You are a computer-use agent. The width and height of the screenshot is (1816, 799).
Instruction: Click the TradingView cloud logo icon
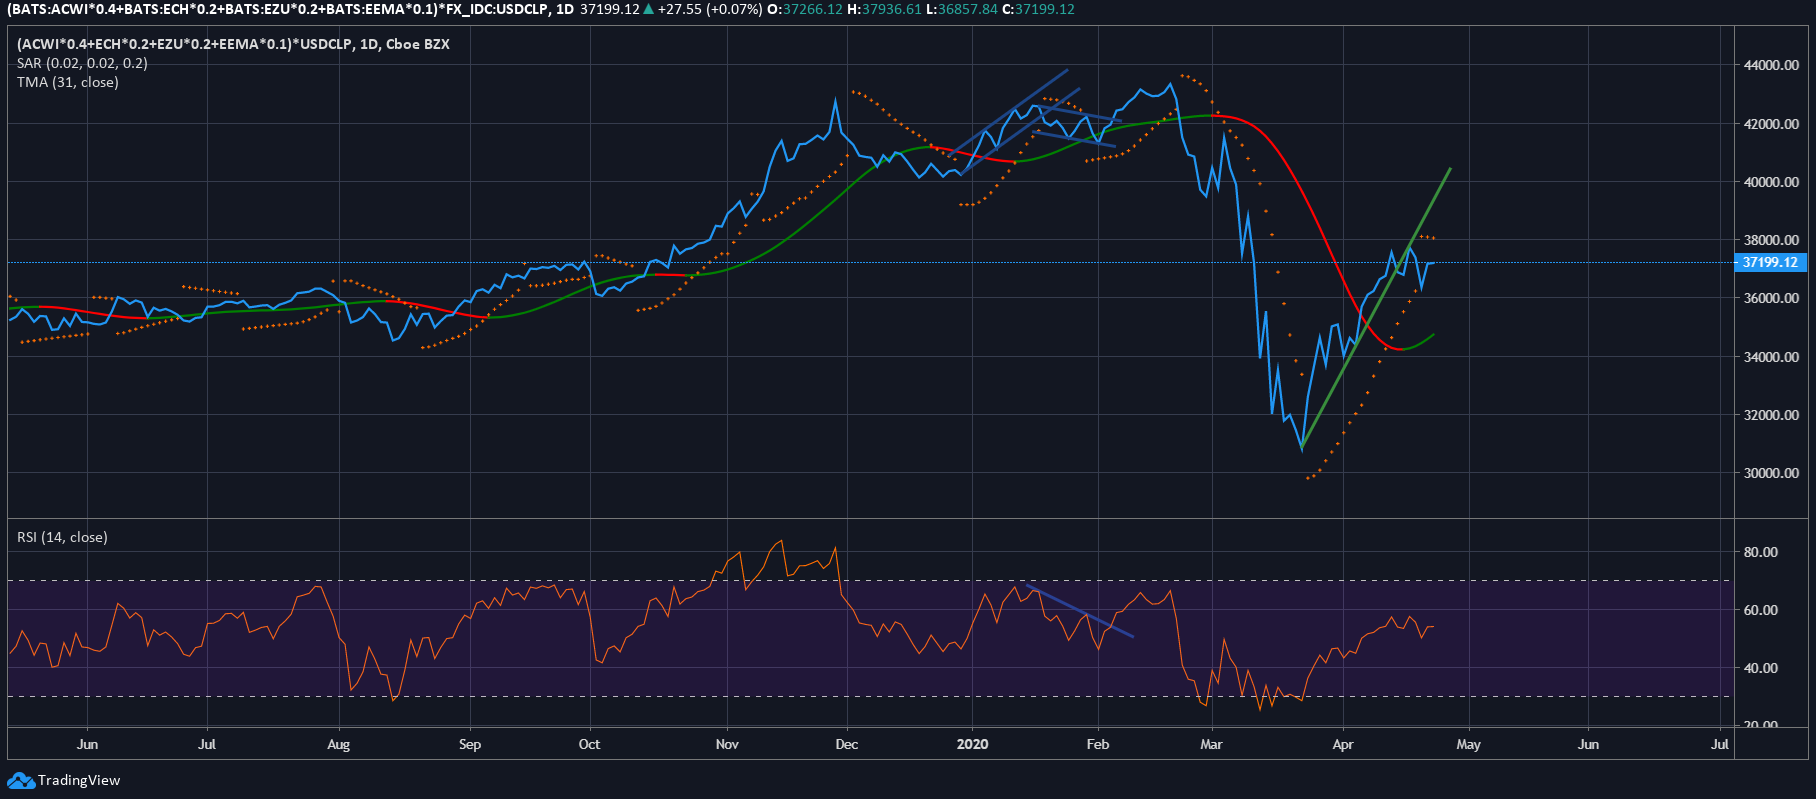pos(20,780)
